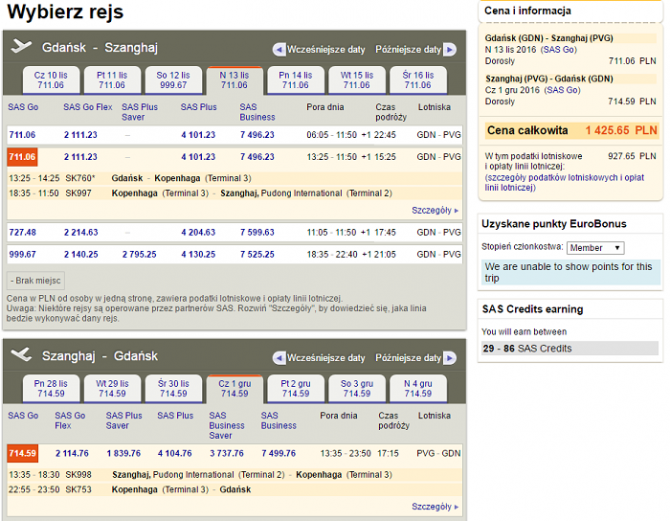Open the Stopień członkostwa Member dropdown
This screenshot has height=521, width=670.
pos(595,248)
